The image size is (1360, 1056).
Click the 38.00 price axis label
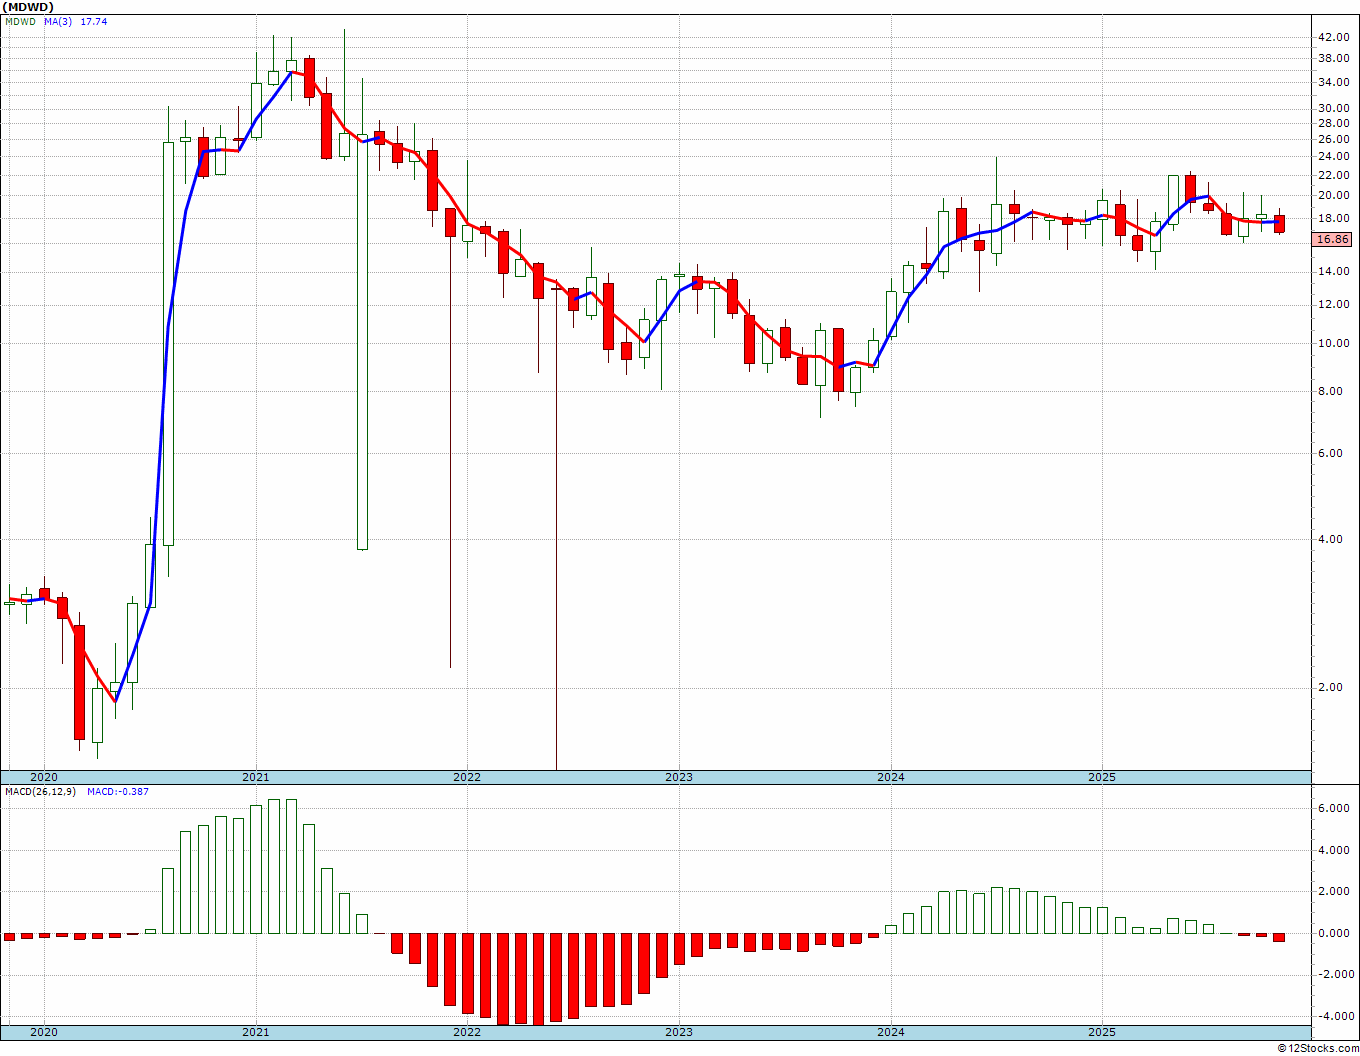1334,58
